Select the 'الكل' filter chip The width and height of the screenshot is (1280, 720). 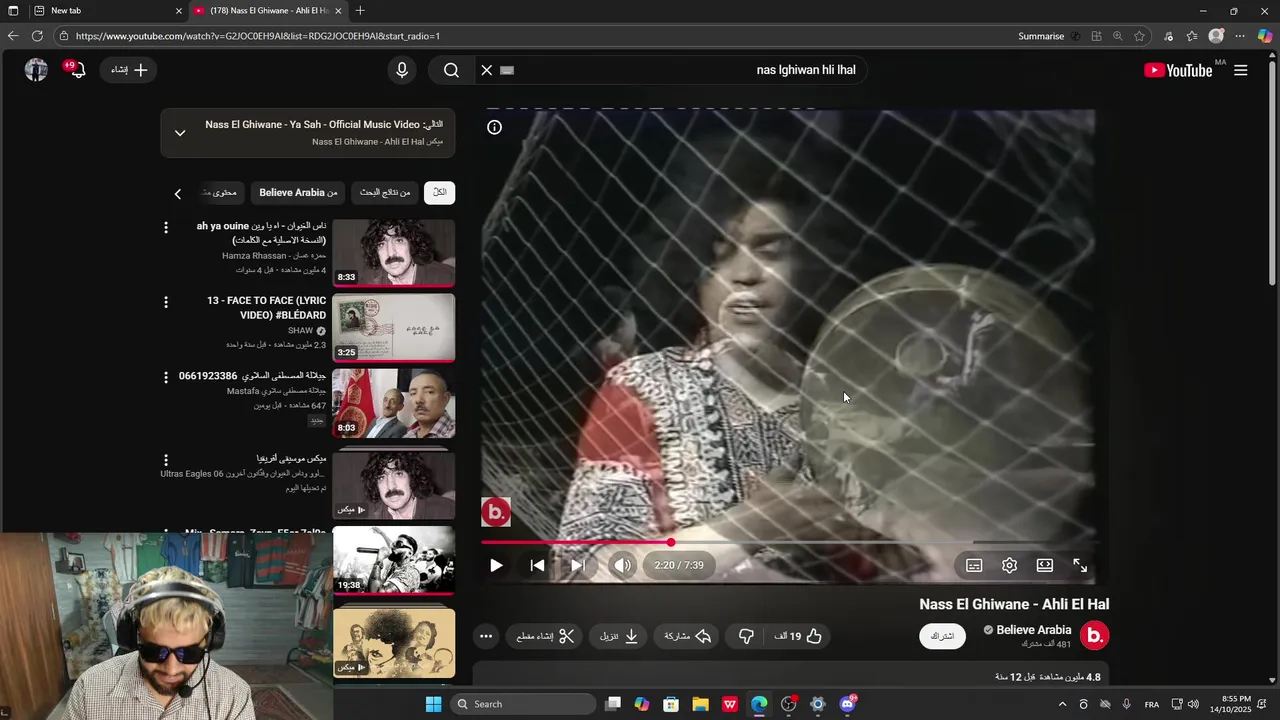tap(439, 192)
